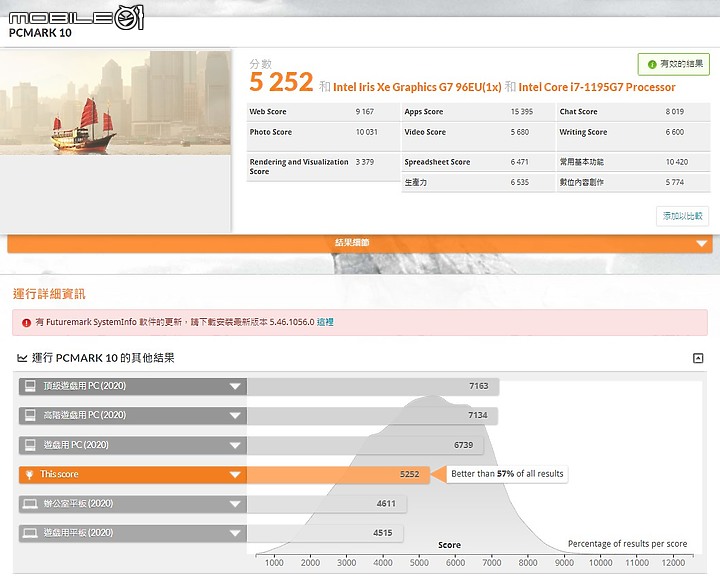Click desktop icon in 遊戲用 PC (2020) row
The width and height of the screenshot is (720, 582).
(x=30, y=445)
